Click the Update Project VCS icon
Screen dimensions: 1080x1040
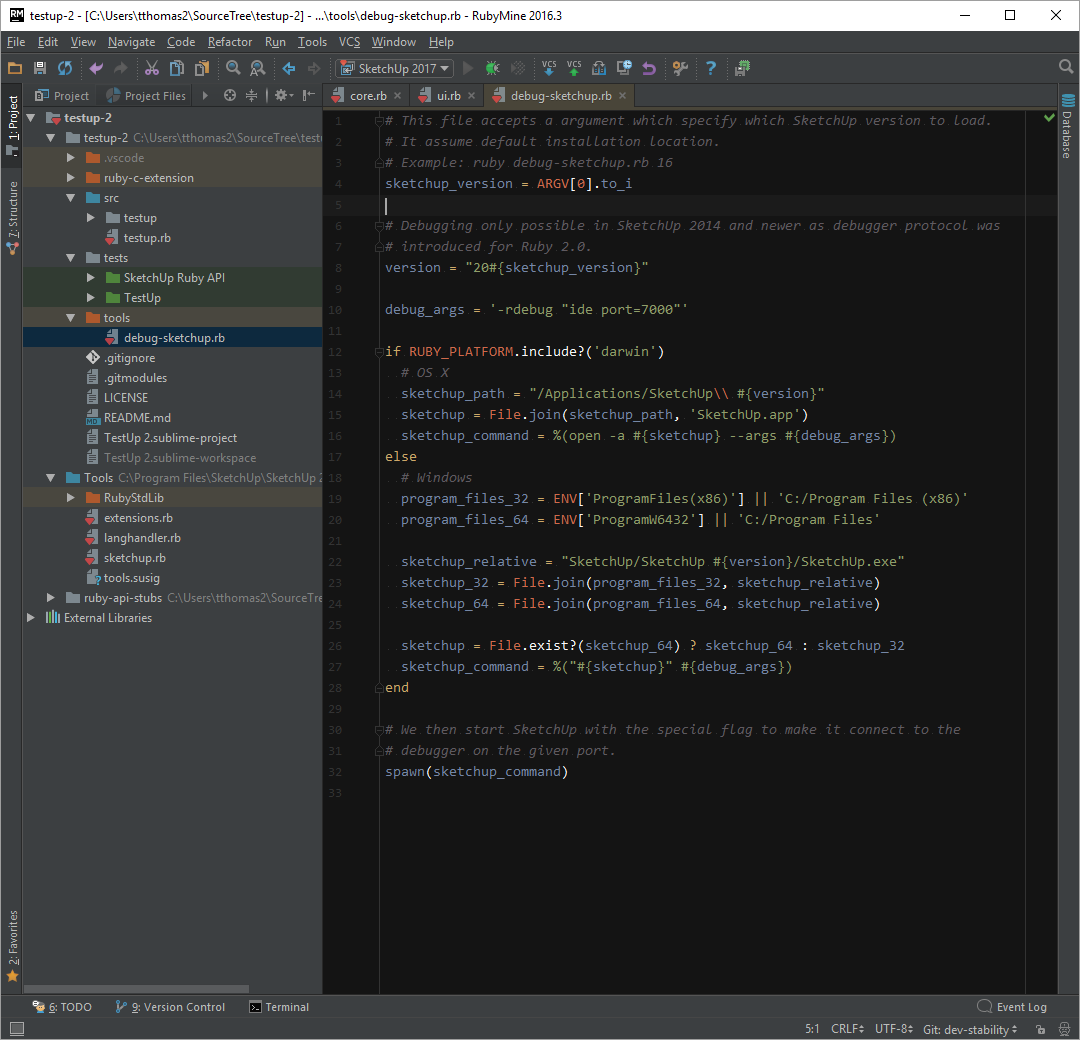(549, 68)
